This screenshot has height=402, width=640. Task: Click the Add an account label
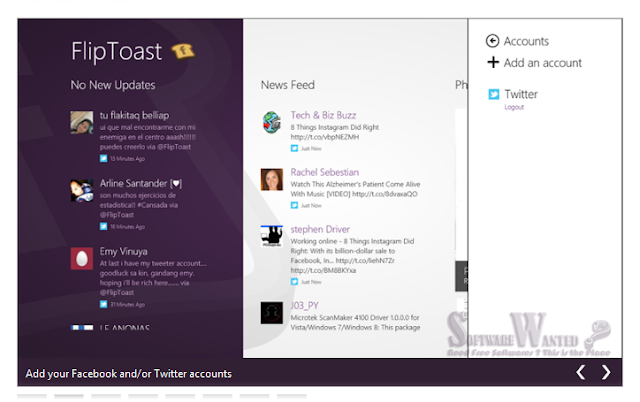[x=542, y=63]
